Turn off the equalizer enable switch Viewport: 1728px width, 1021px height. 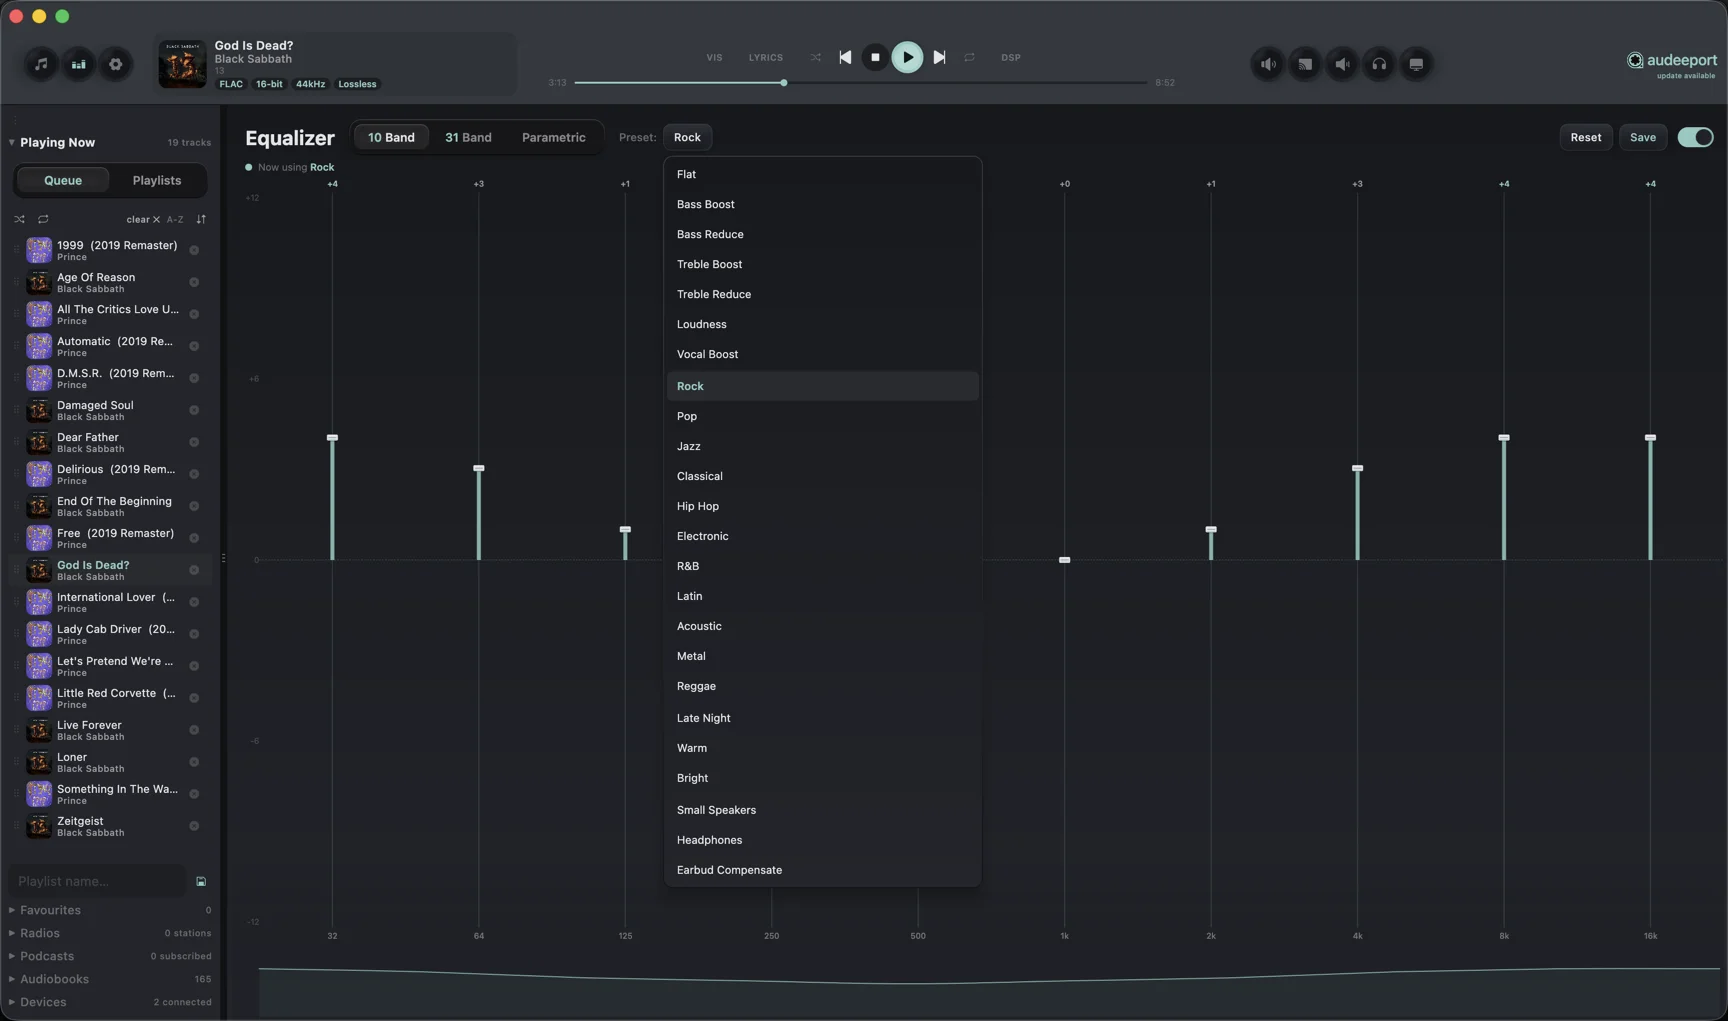[1695, 137]
